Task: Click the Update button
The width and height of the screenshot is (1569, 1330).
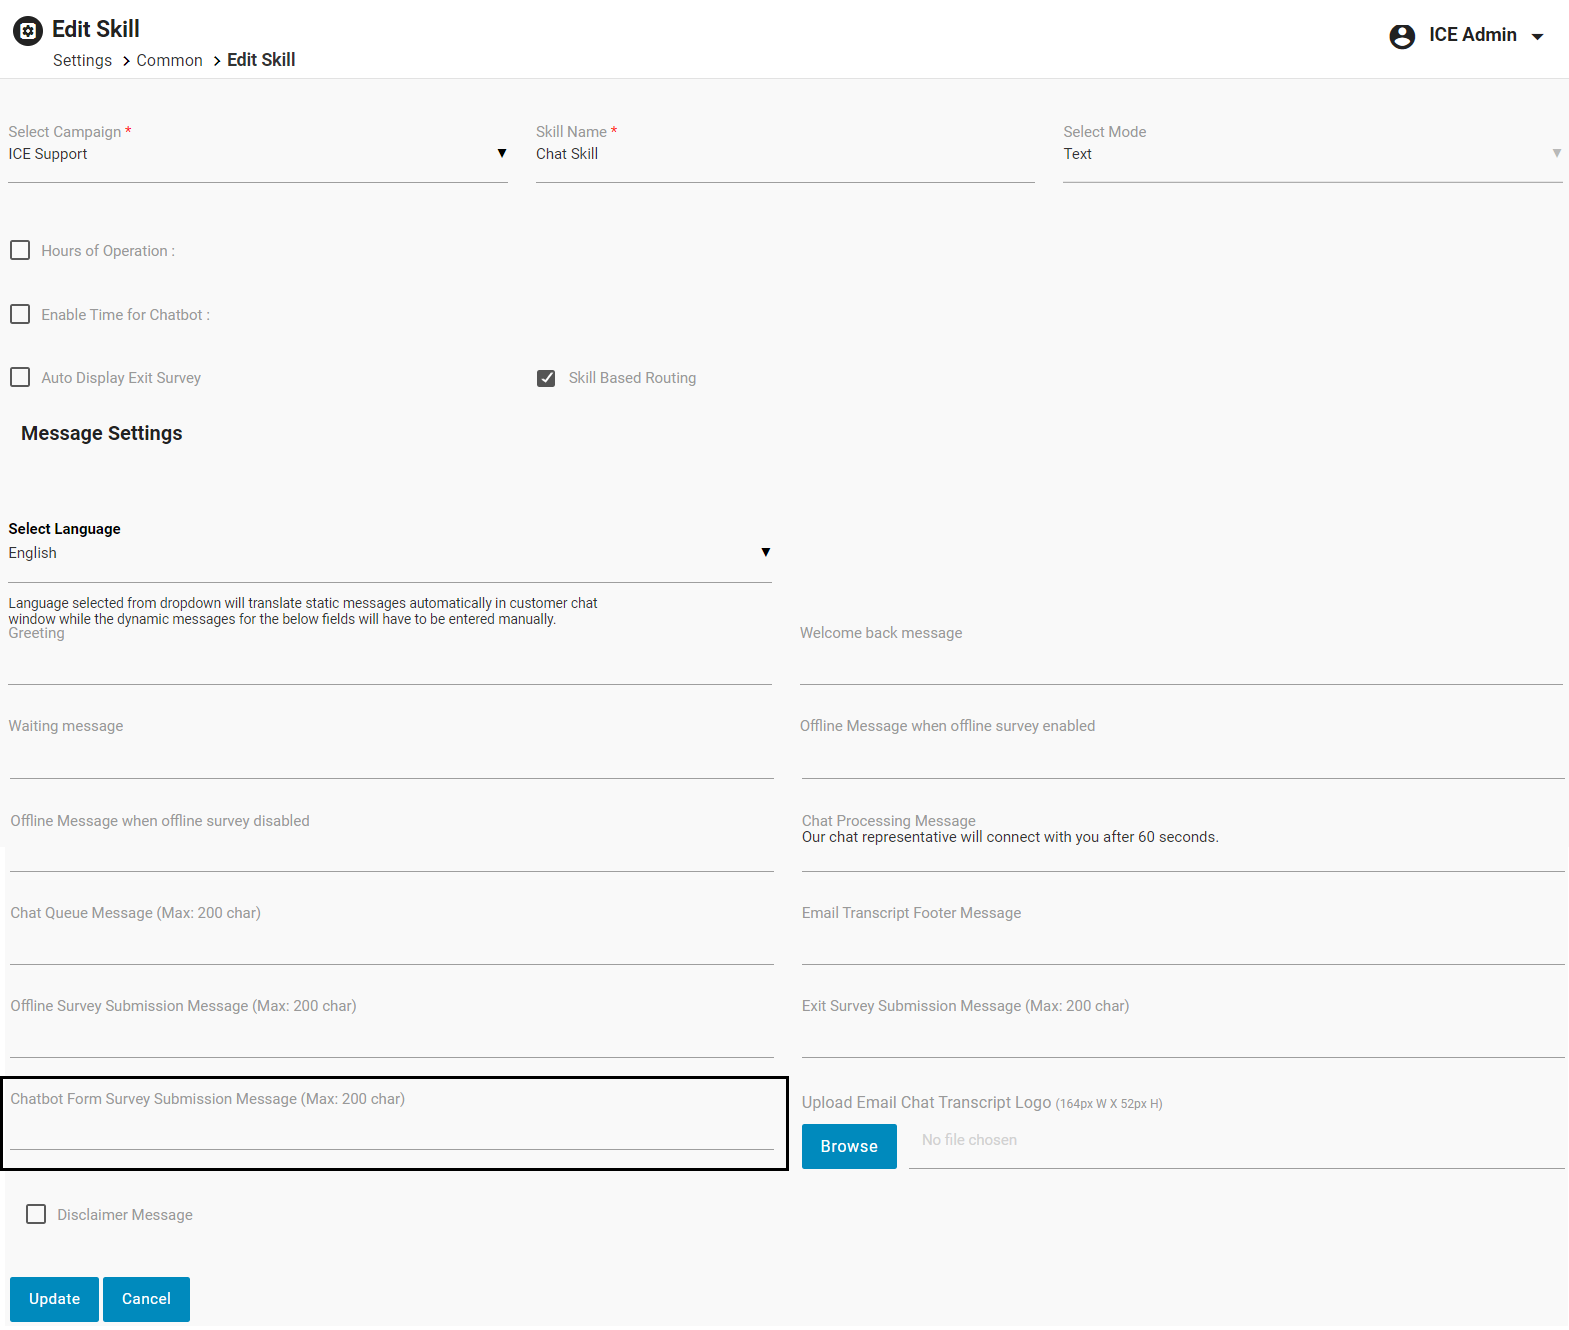Action: (x=54, y=1299)
